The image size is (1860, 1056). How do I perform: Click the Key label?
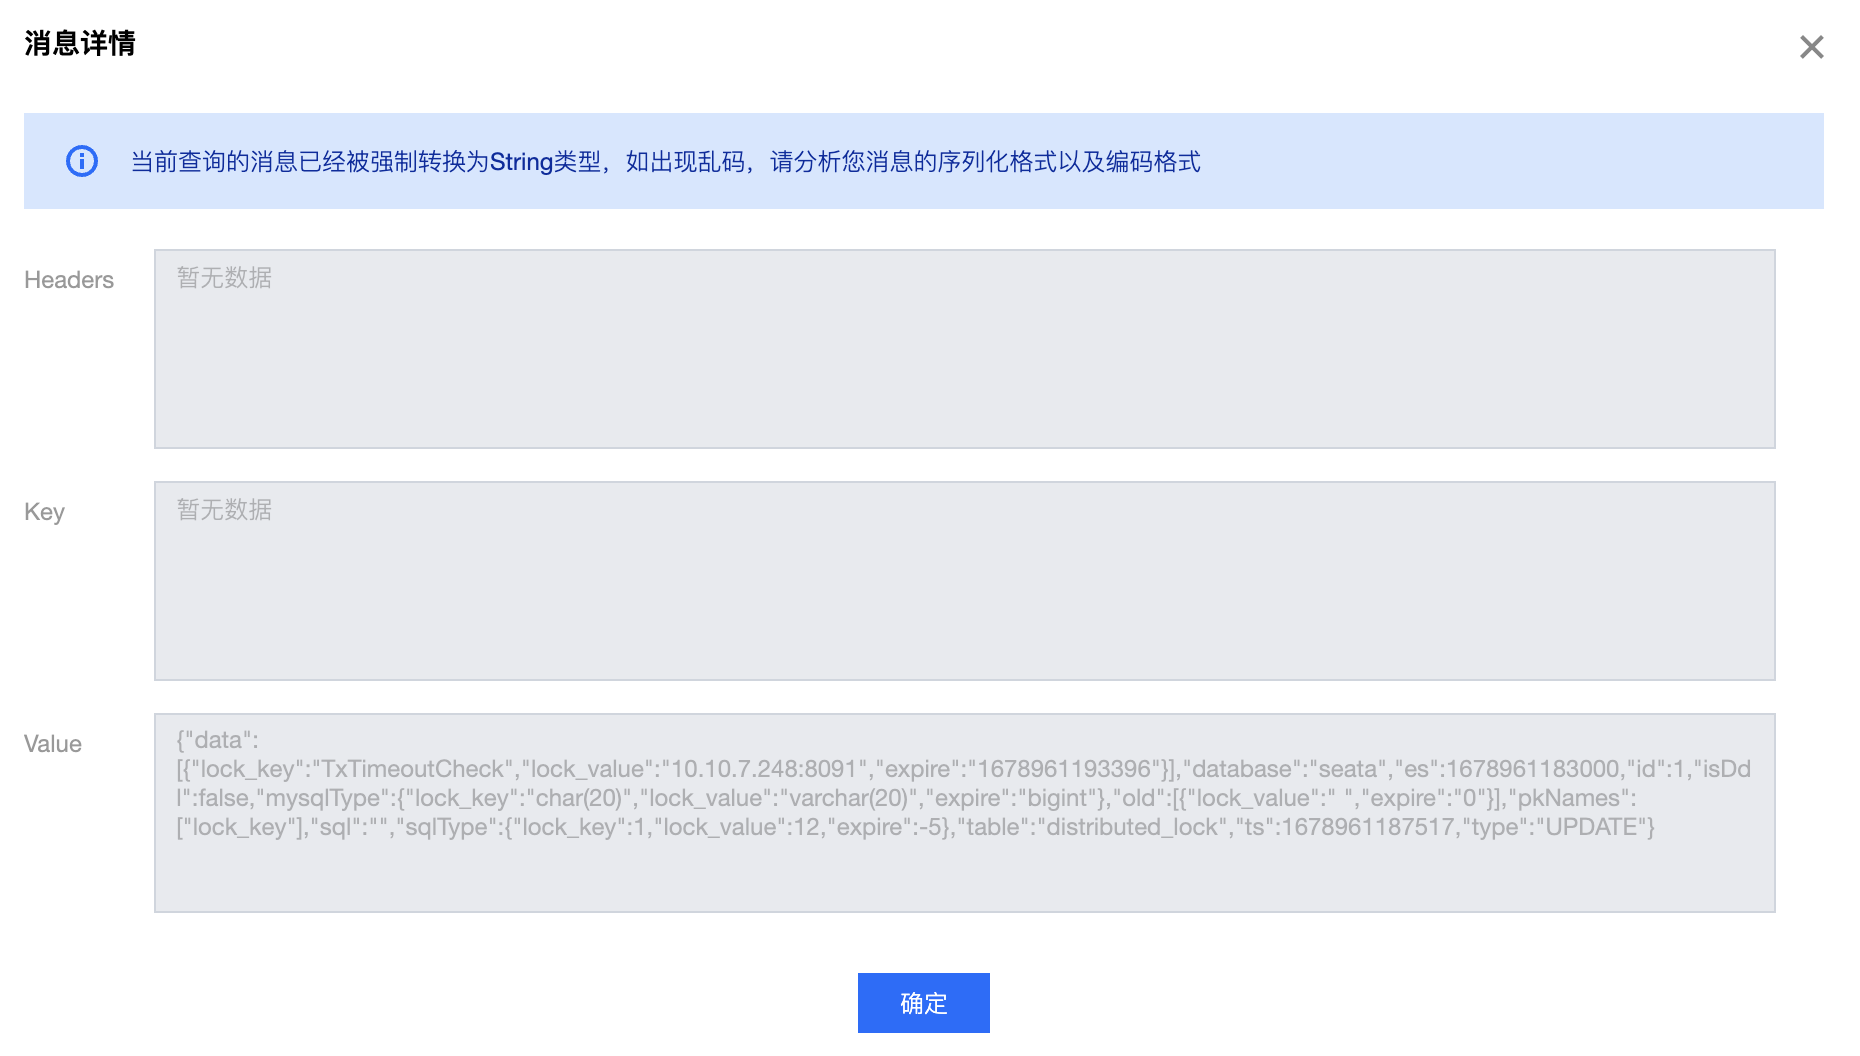click(x=44, y=512)
